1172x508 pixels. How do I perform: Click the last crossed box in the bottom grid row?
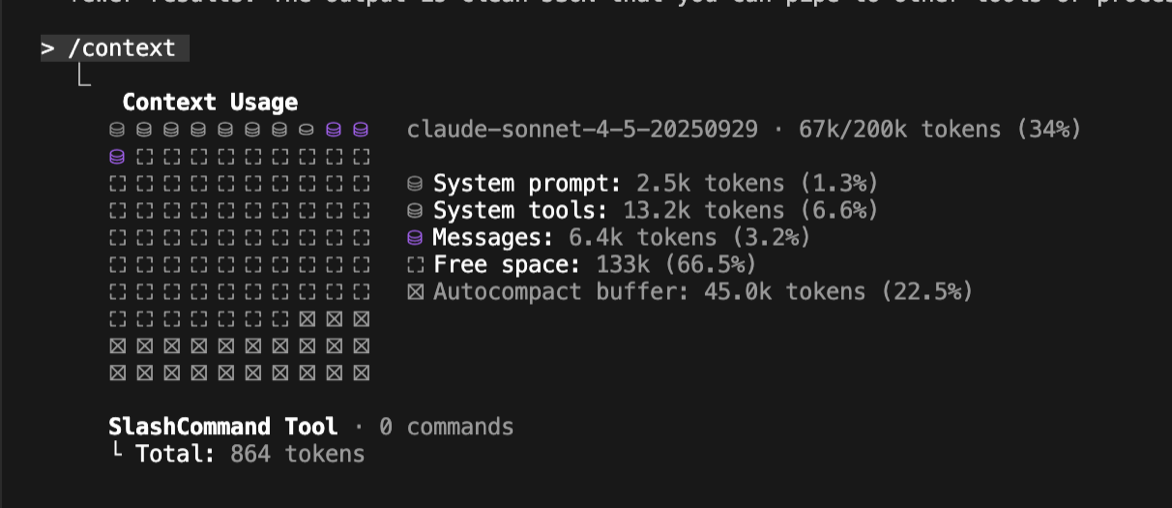[x=361, y=373]
